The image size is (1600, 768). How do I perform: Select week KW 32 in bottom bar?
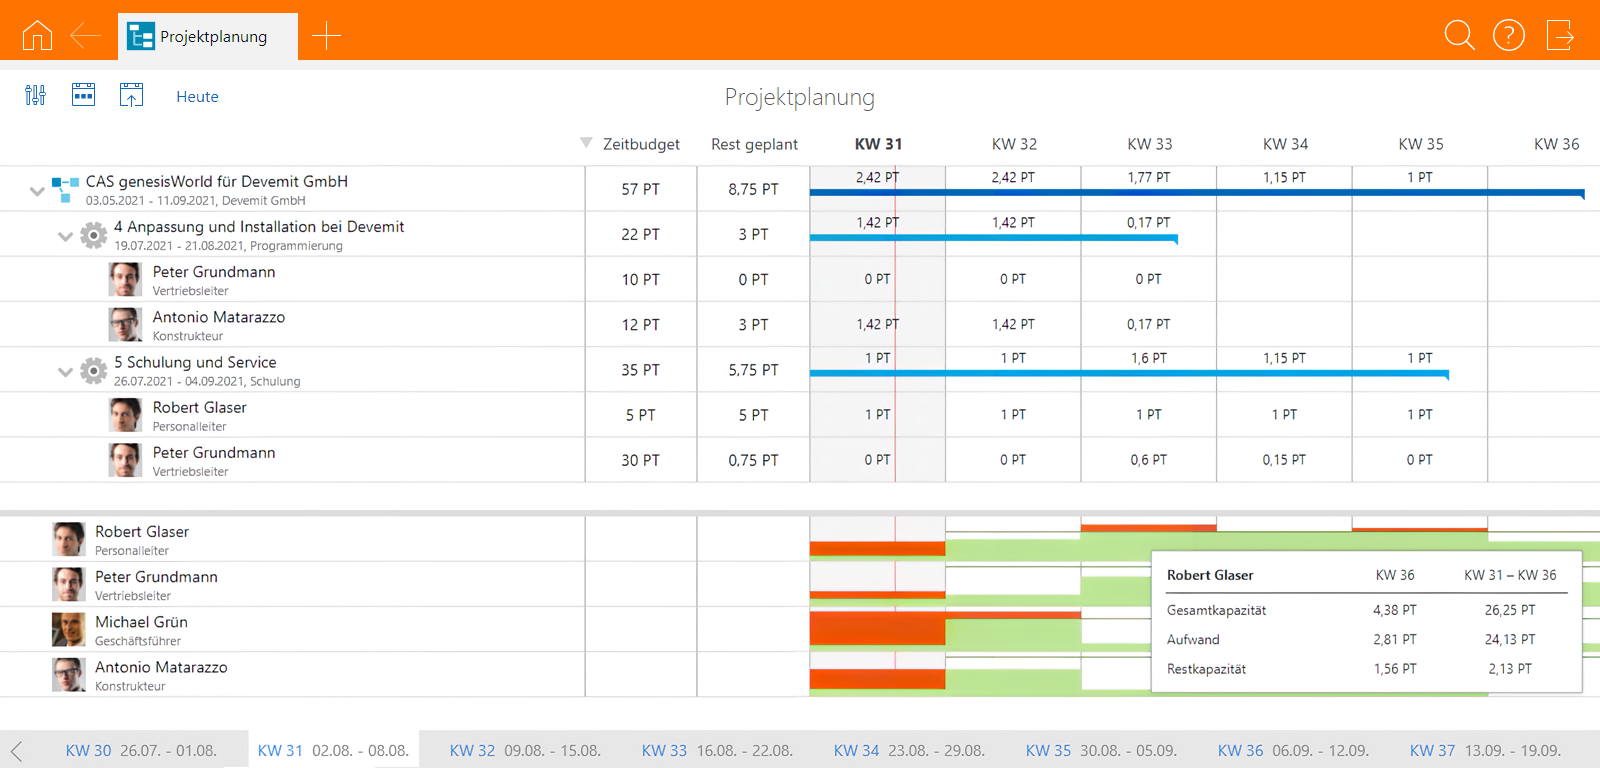tap(525, 750)
